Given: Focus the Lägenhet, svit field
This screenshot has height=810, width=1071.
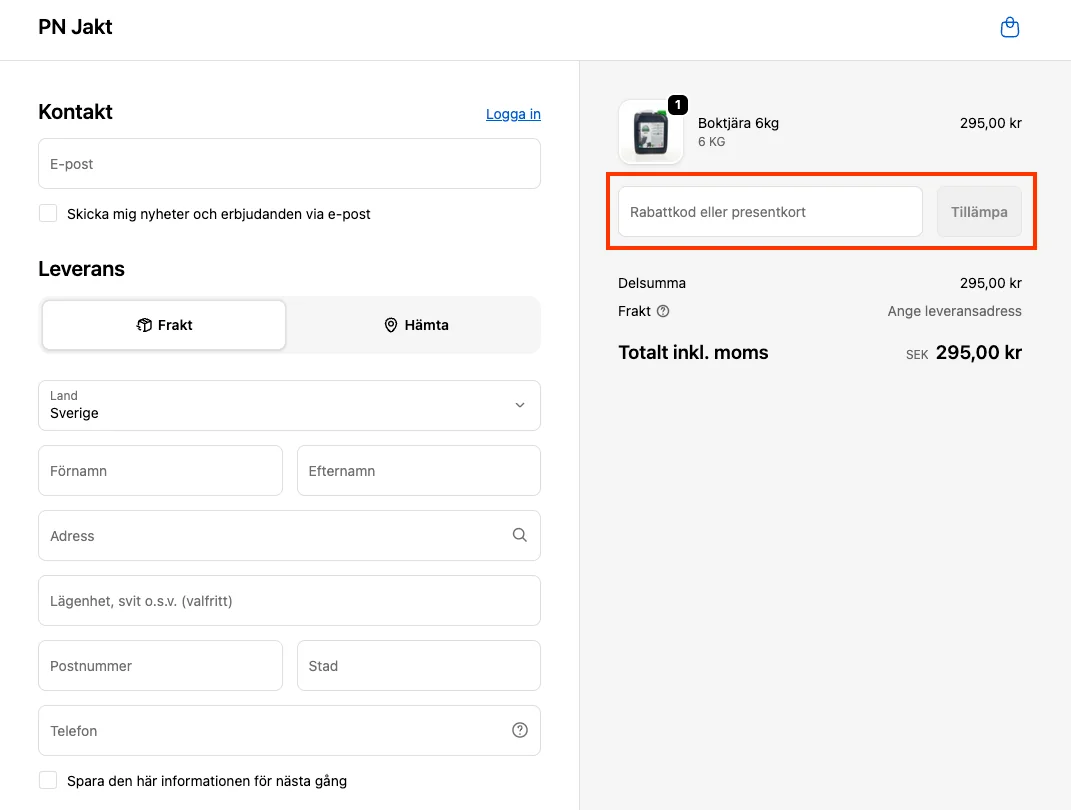Looking at the screenshot, I should click(x=290, y=601).
